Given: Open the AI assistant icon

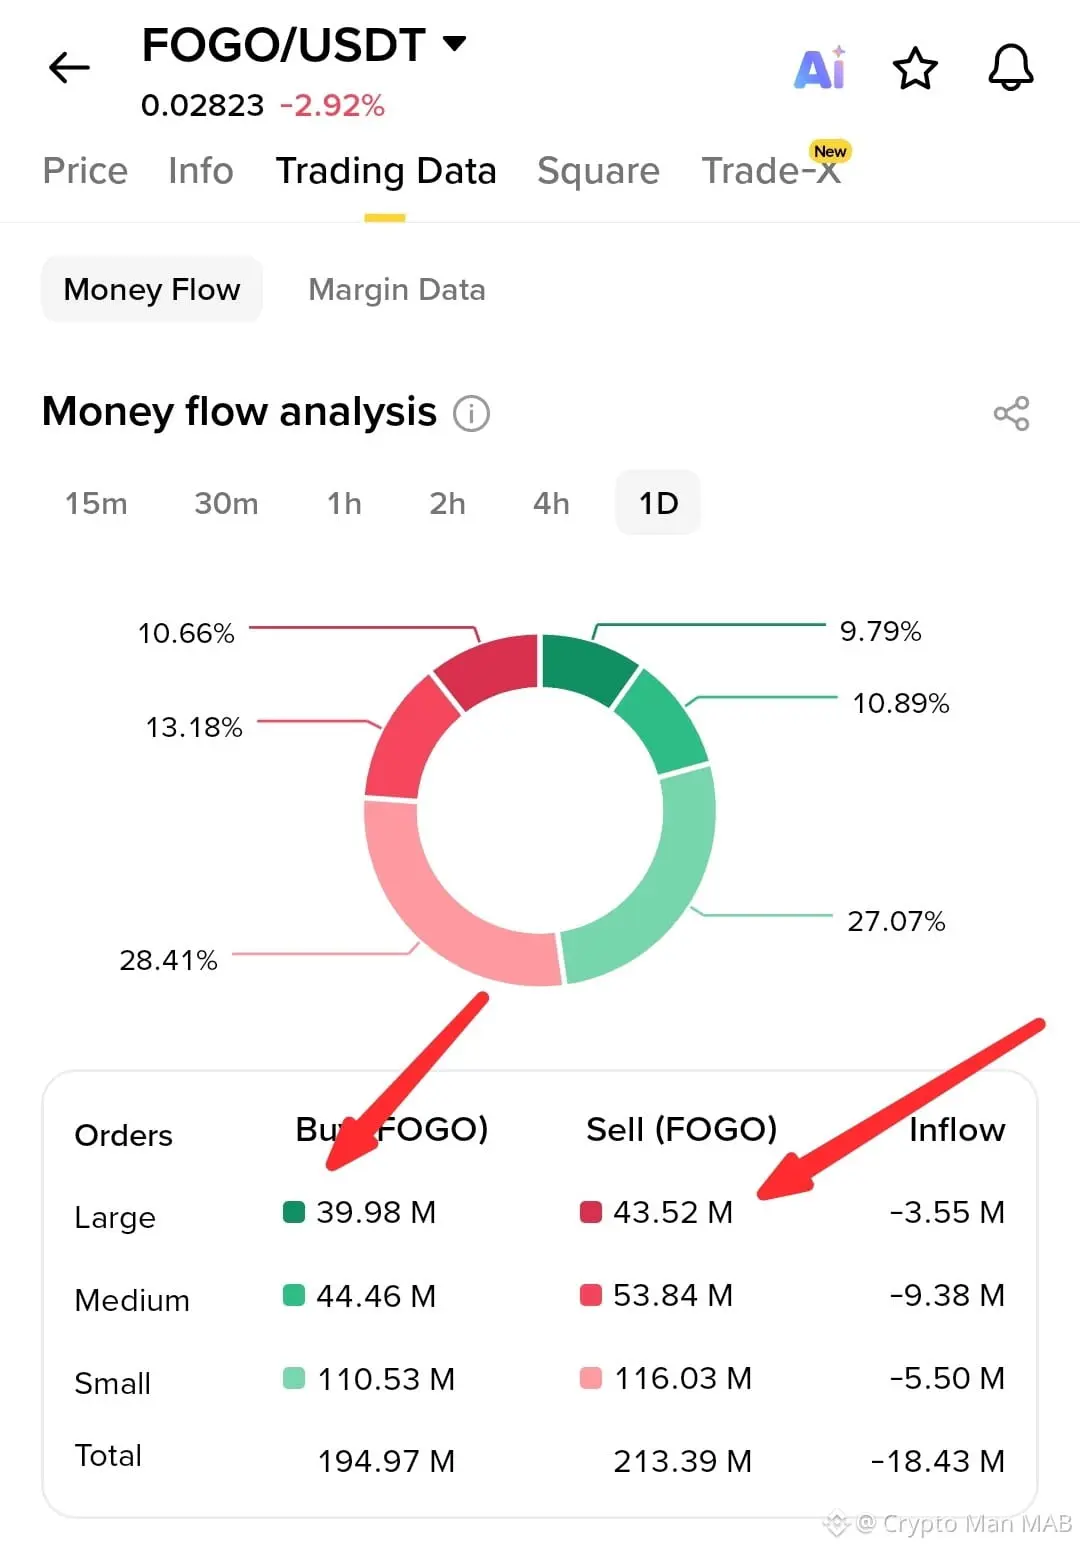Looking at the screenshot, I should click(820, 69).
